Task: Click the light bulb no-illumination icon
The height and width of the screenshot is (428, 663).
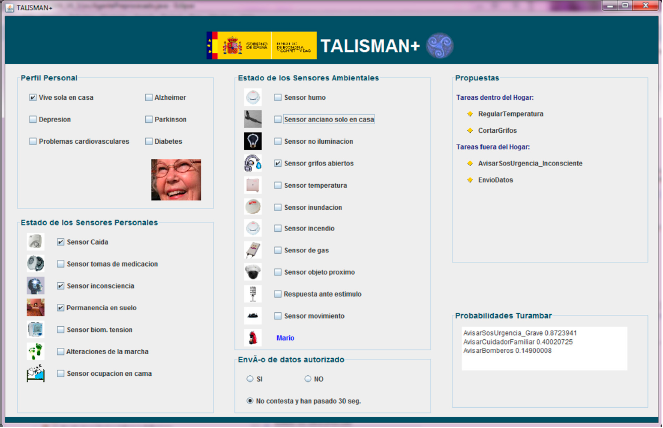Action: pyautogui.click(x=254, y=141)
